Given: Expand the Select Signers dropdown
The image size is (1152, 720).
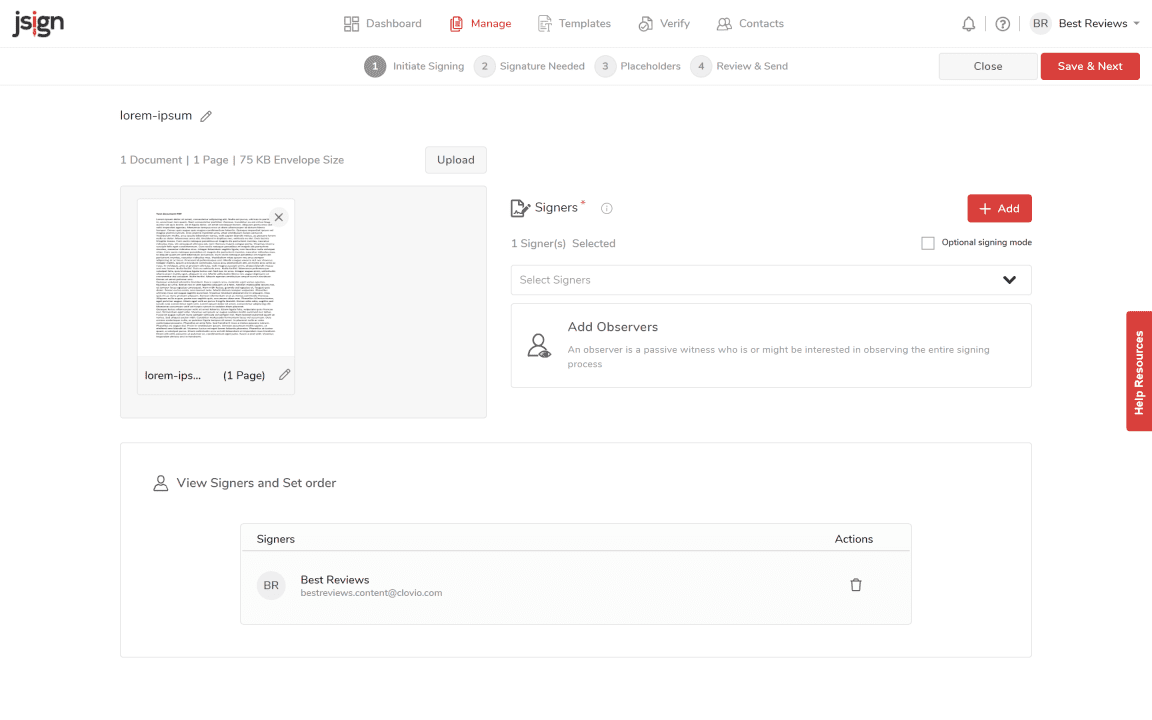Looking at the screenshot, I should click(1009, 280).
